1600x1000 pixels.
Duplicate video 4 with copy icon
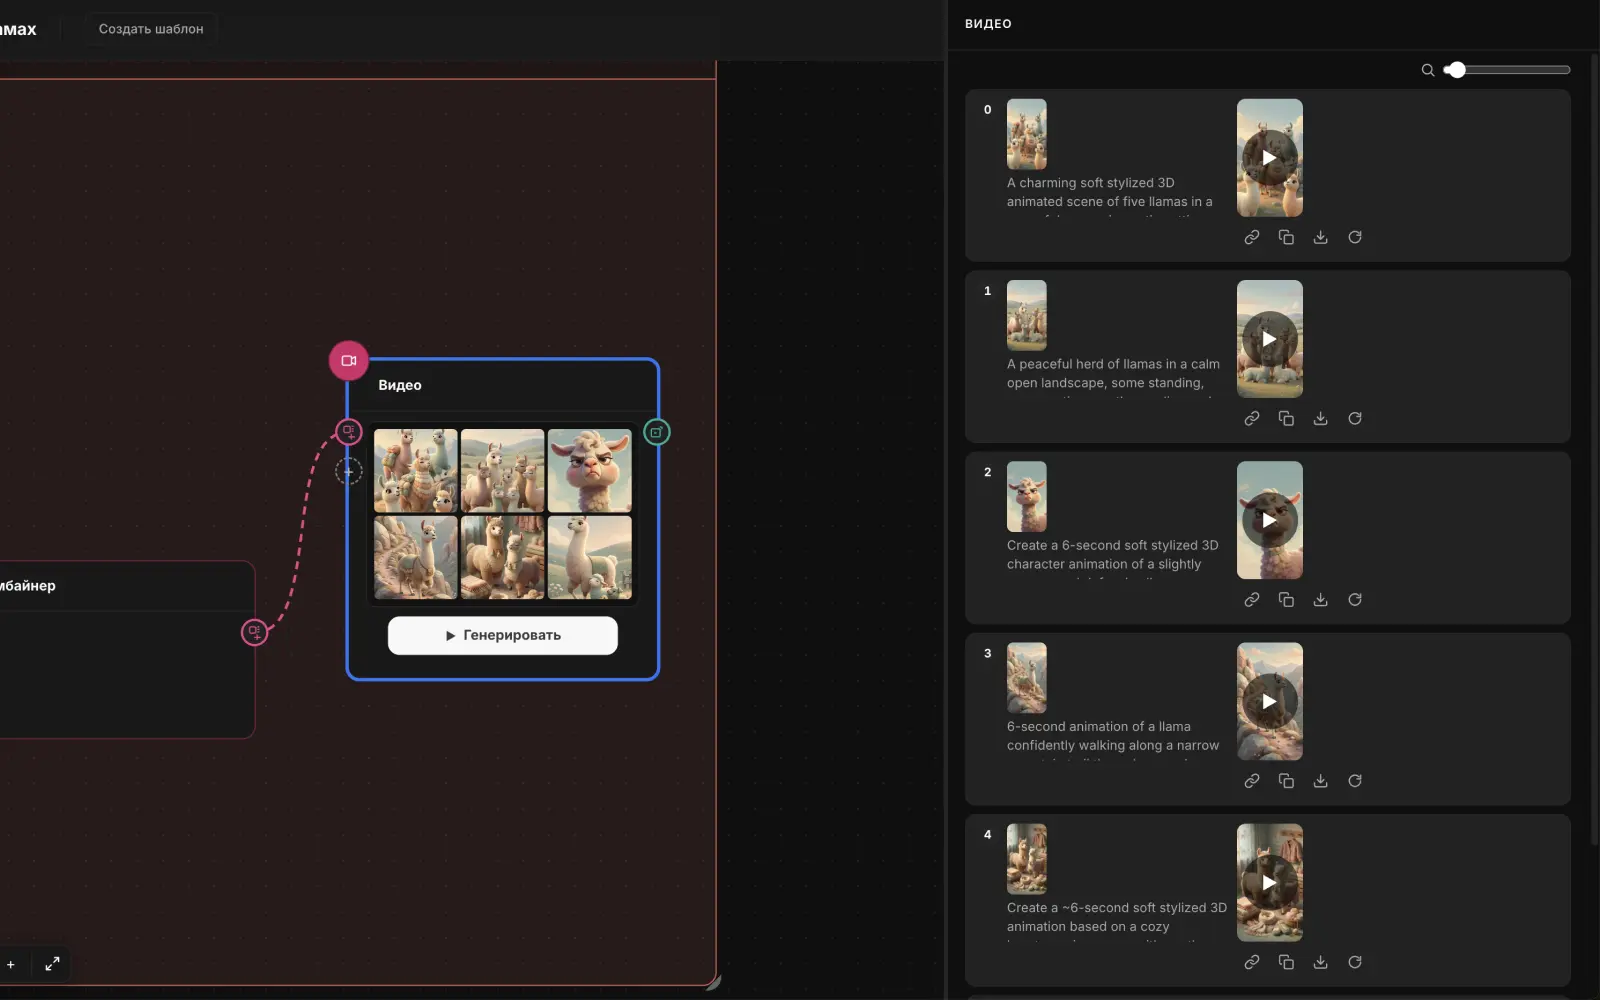[x=1286, y=962]
